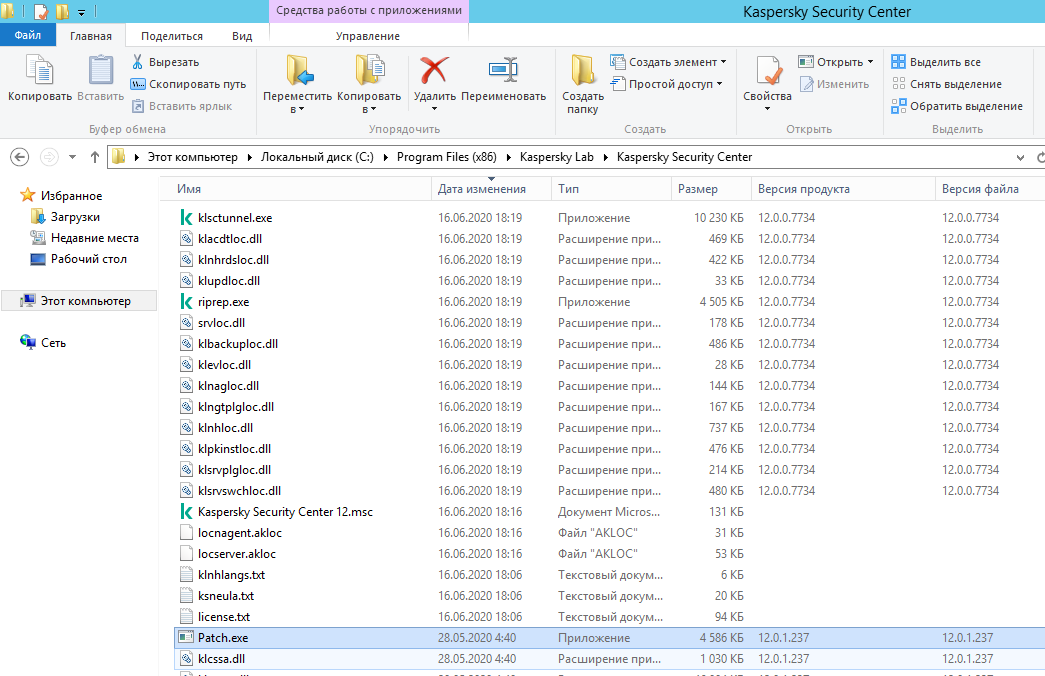Click the Delete (Удалить) red X icon
The width and height of the screenshot is (1045, 676).
[x=434, y=72]
